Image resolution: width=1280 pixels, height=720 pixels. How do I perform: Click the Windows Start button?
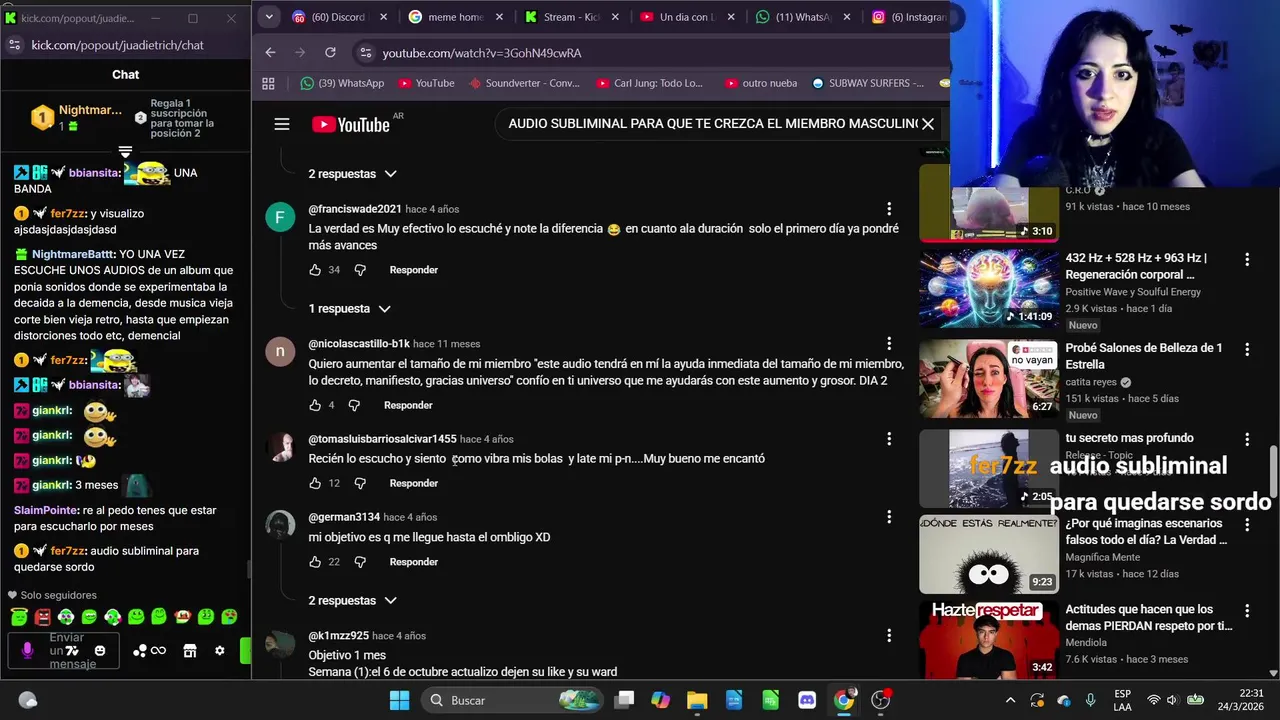(x=399, y=700)
